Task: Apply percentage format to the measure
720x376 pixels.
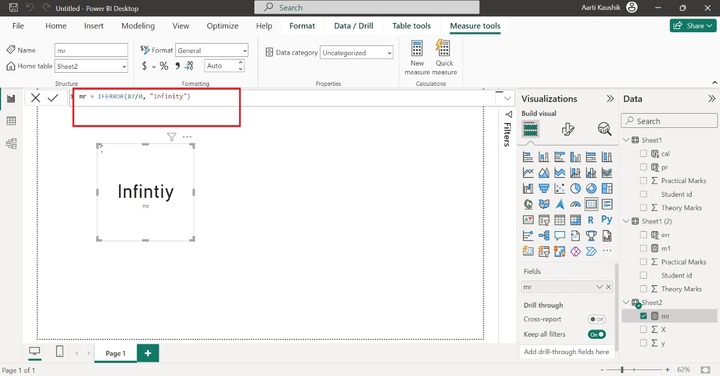Action: (164, 66)
